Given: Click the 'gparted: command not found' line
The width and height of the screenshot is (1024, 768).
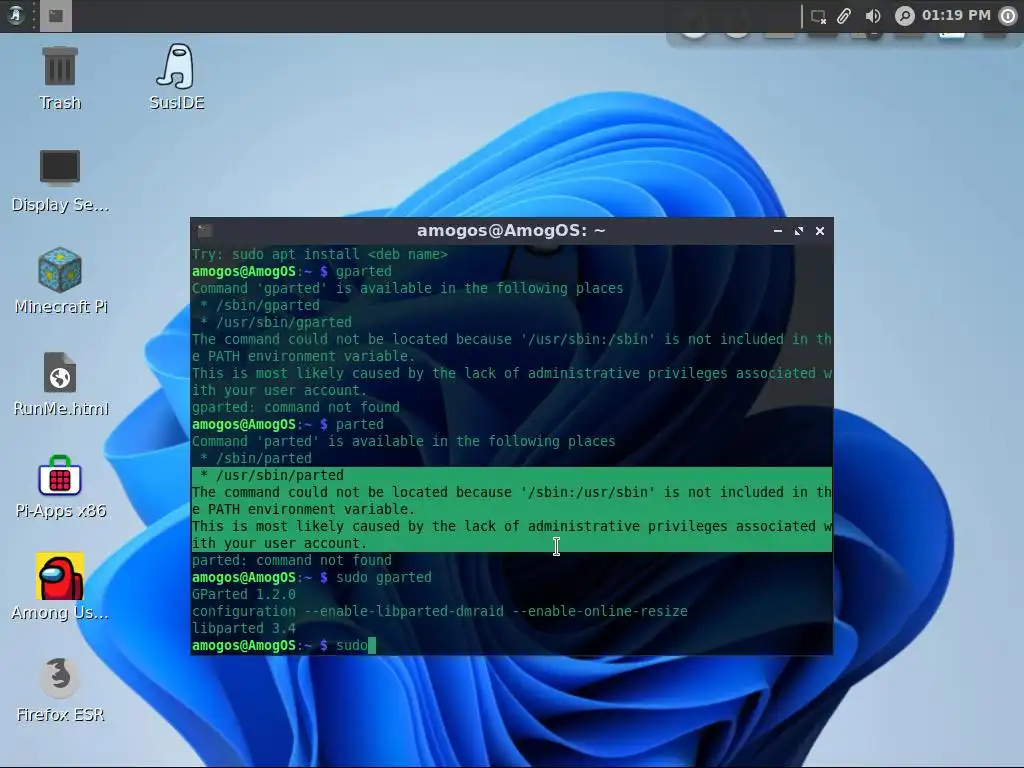Looking at the screenshot, I should (x=295, y=408).
